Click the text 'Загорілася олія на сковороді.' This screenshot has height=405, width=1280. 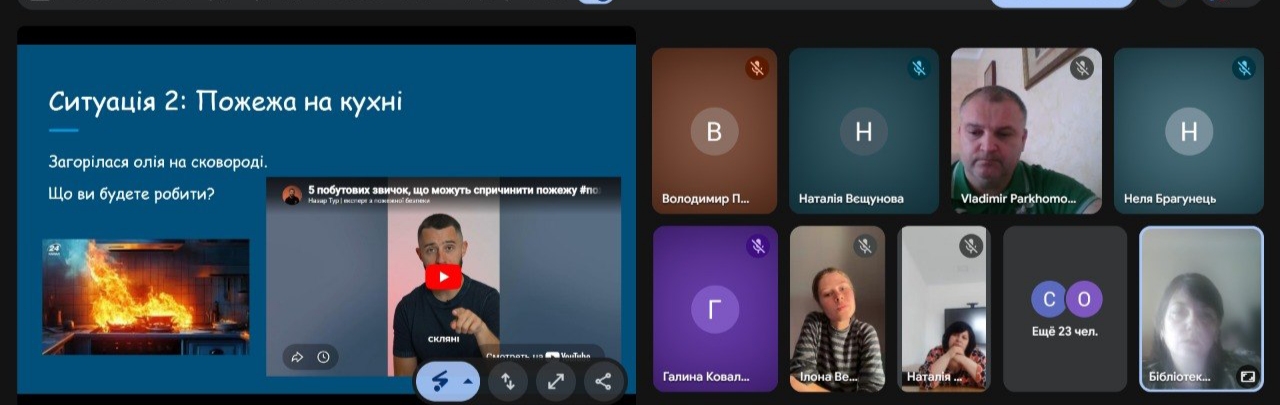(158, 161)
